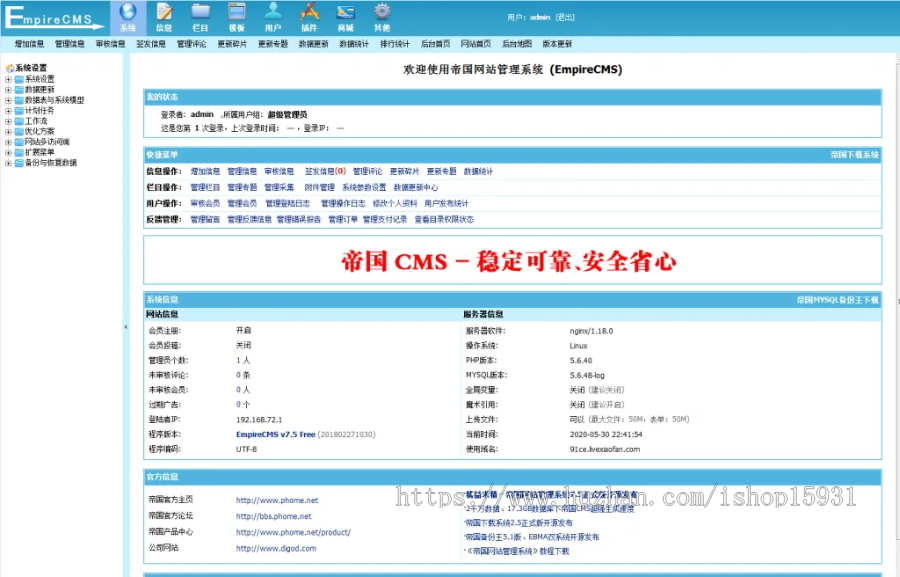Click the home icon beside 系统设置 root
This screenshot has height=577, width=900.
[9, 68]
